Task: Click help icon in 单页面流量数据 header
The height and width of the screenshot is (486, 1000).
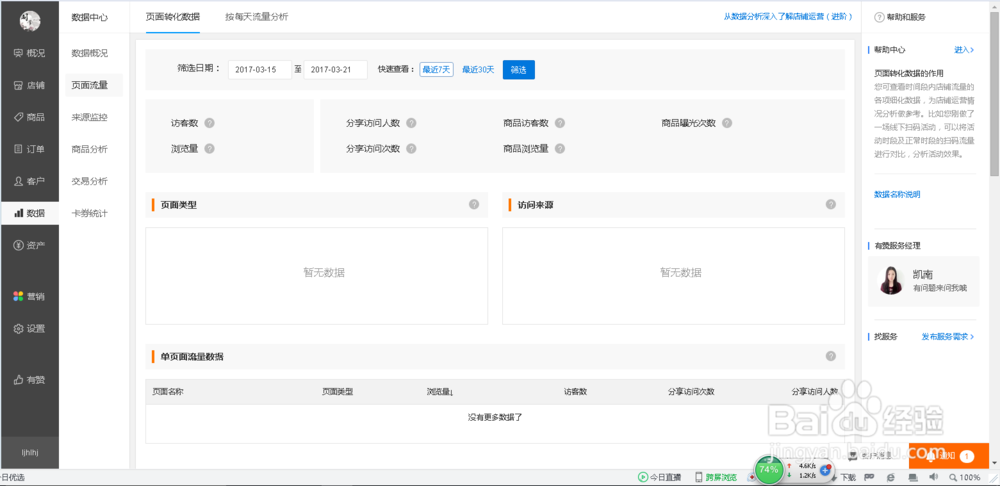Action: click(x=830, y=356)
